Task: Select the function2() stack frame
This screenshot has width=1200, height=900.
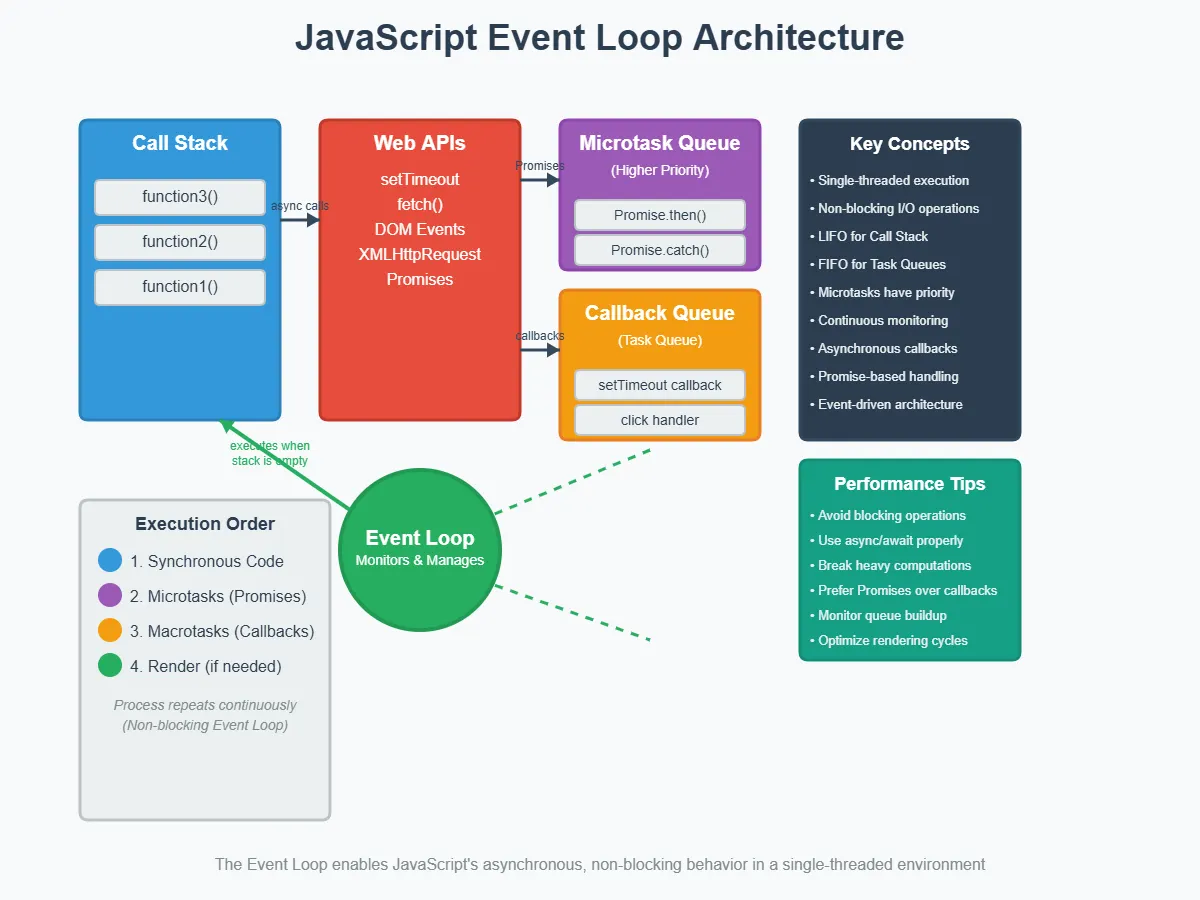Action: click(x=180, y=242)
